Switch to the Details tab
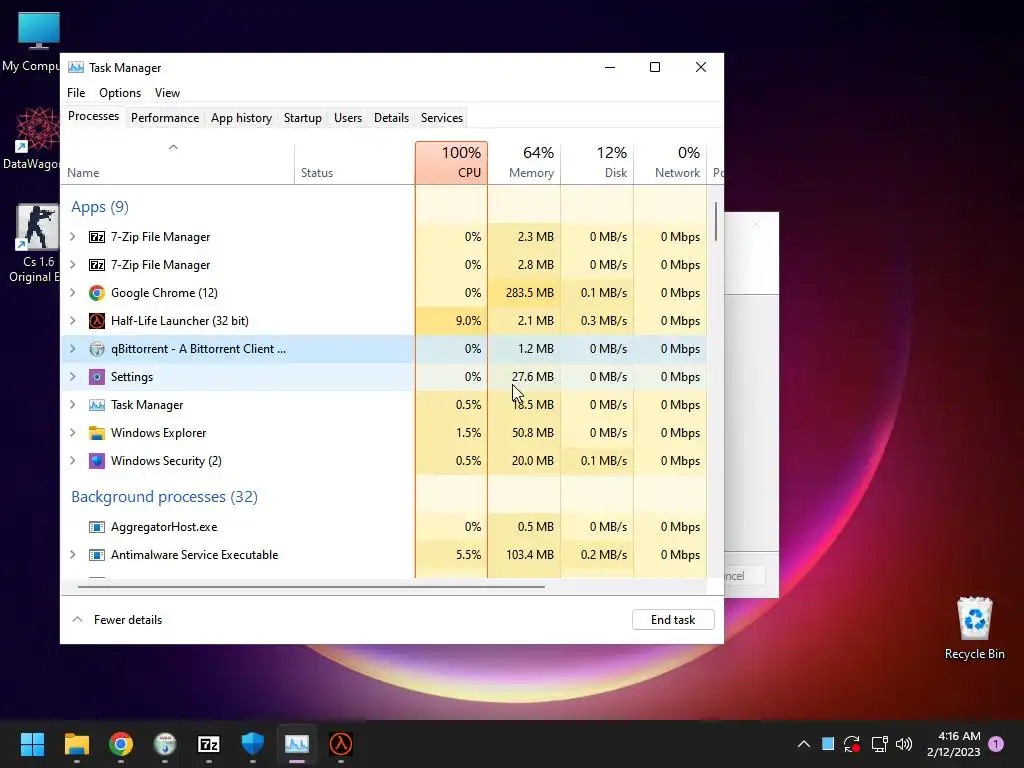The height and width of the screenshot is (768, 1024). [391, 118]
